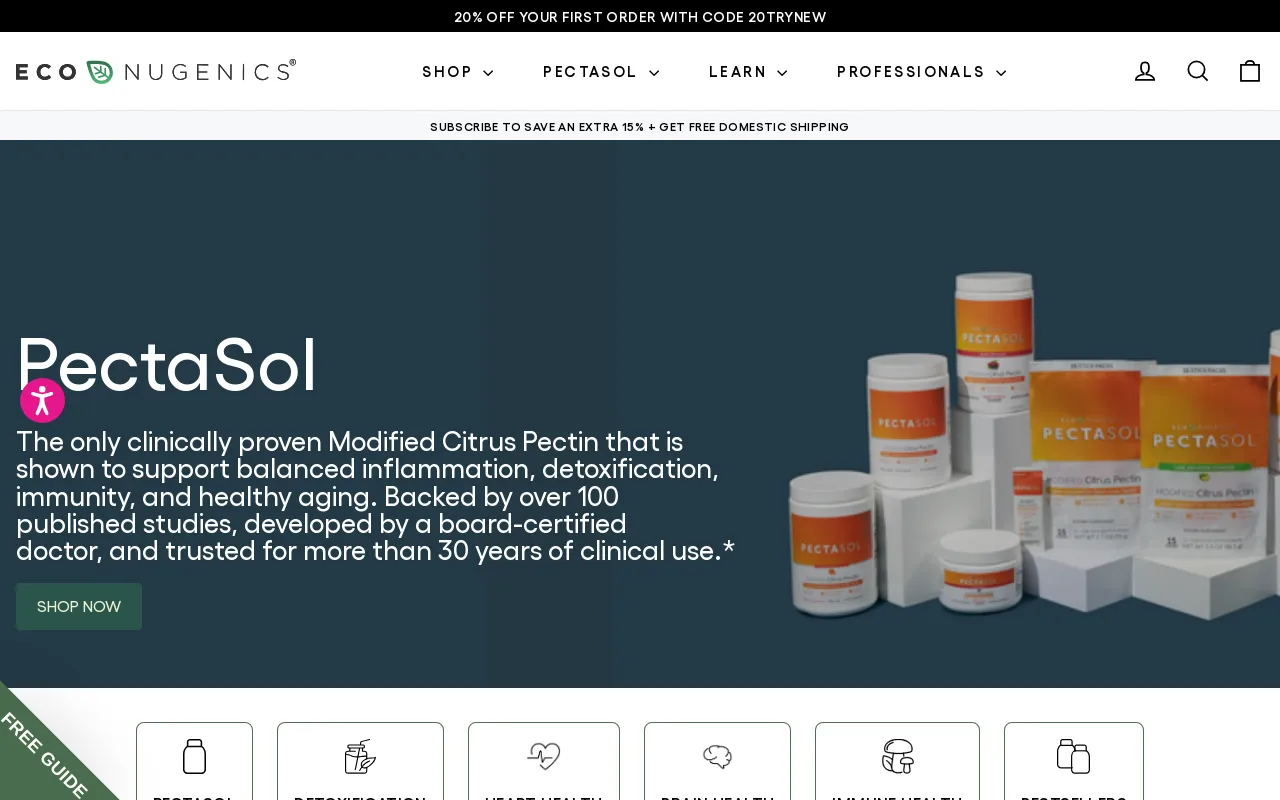Image resolution: width=1280 pixels, height=800 pixels.
Task: Click the PectaSol products hero image
Action: [x=1032, y=445]
